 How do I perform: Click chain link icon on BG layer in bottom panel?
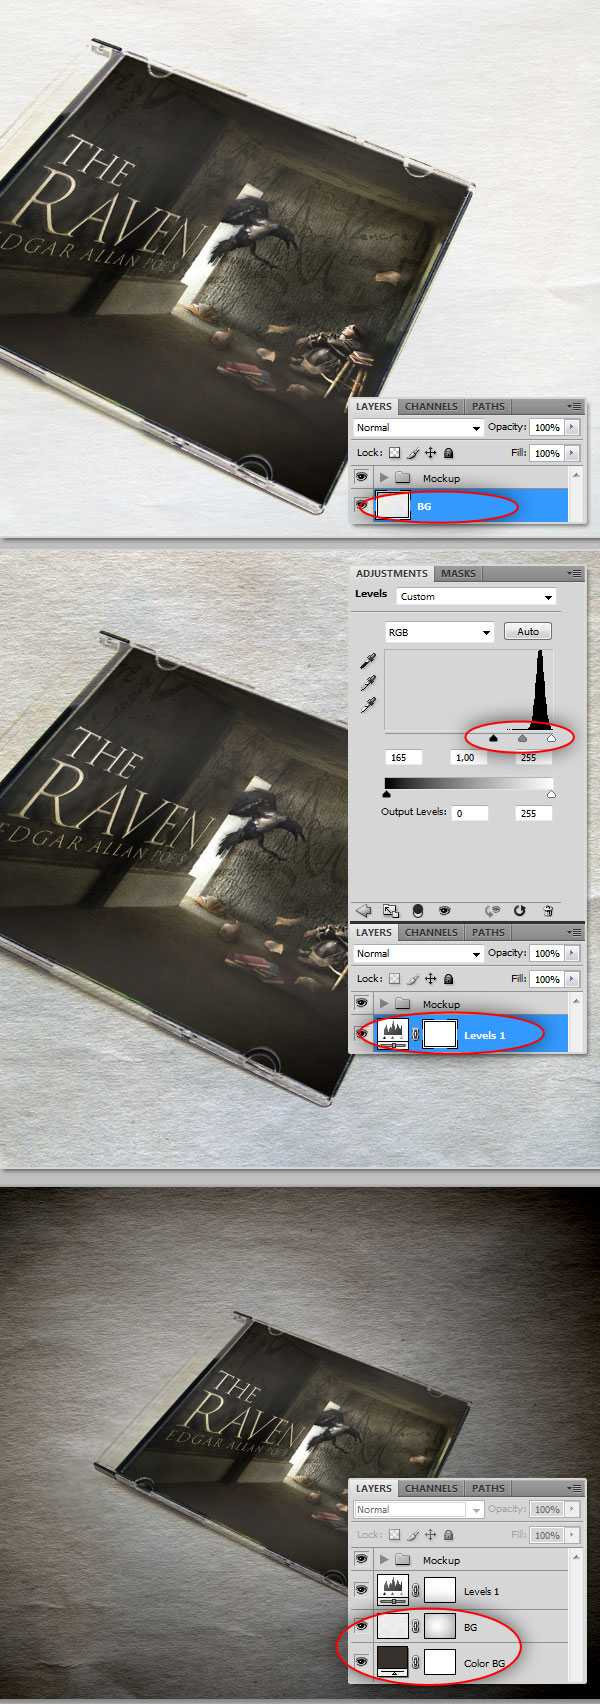415,1627
